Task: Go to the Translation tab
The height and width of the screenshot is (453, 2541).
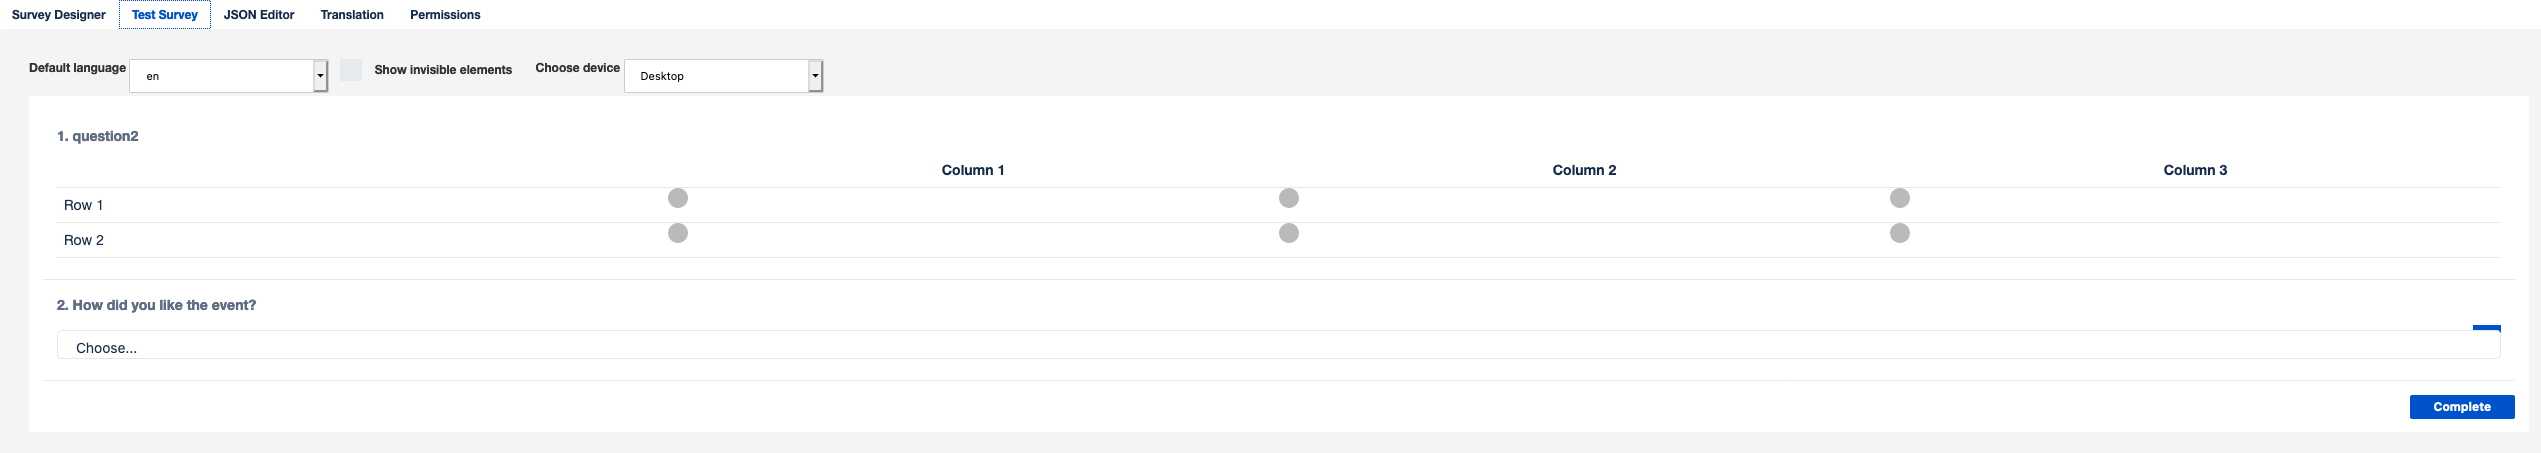Action: point(352,15)
